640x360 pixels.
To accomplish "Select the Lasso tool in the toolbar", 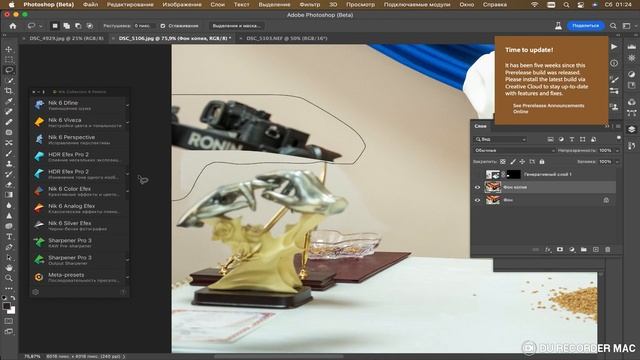I will 9,70.
